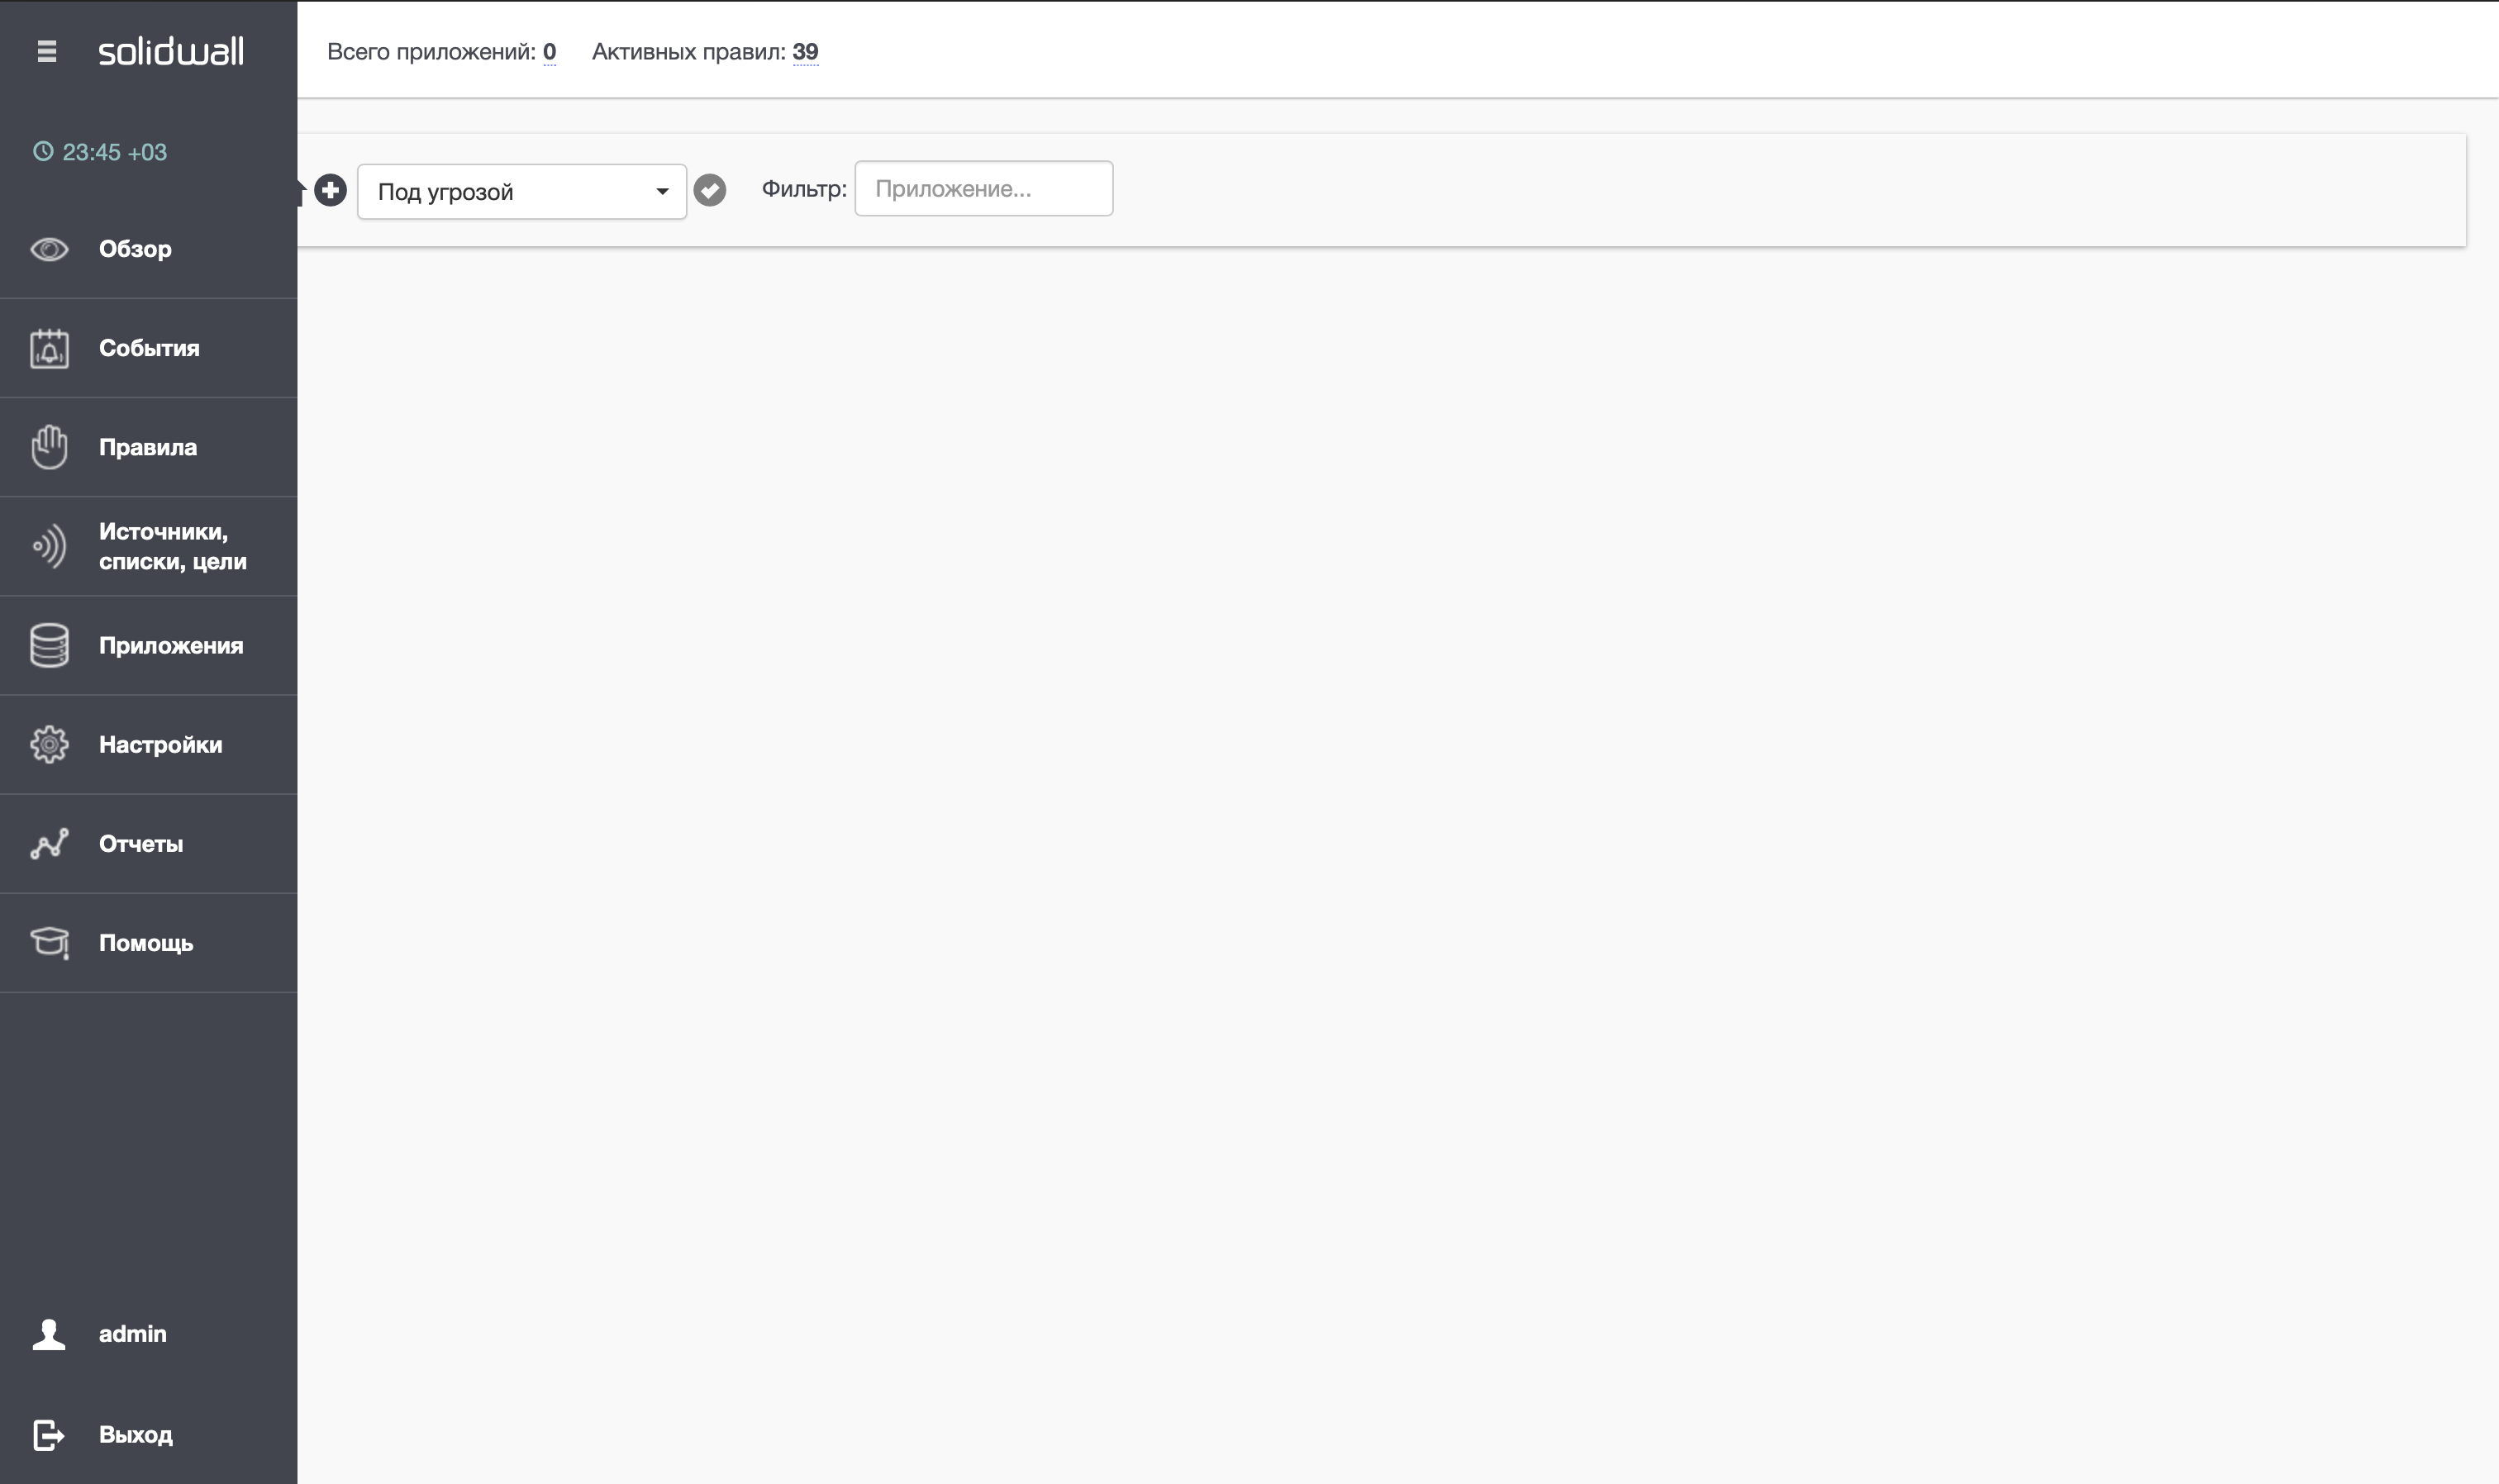2499x1484 pixels.
Task: Click the graph icon for Отчеты
Action: (49, 843)
